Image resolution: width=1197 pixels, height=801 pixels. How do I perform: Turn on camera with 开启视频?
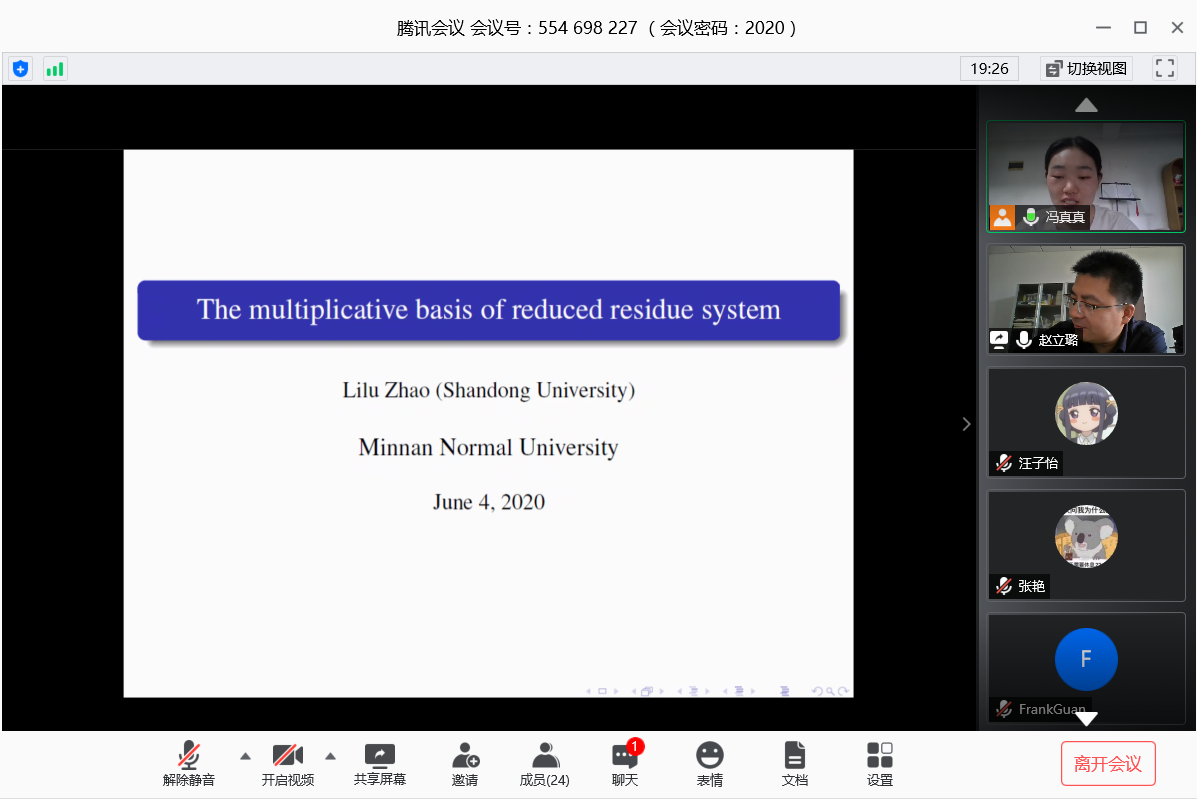(288, 764)
